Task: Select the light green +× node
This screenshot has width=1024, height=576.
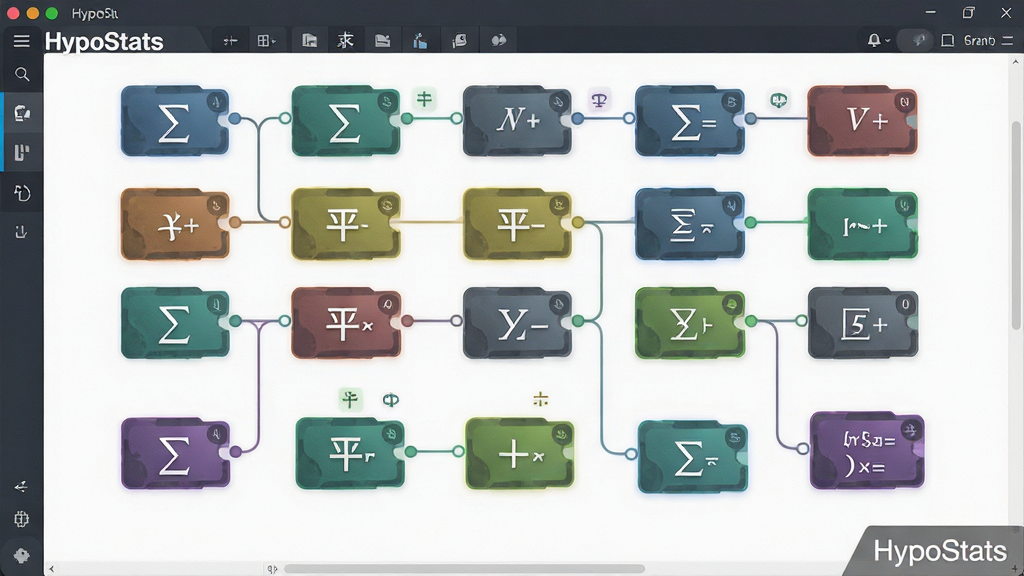Action: (520, 453)
